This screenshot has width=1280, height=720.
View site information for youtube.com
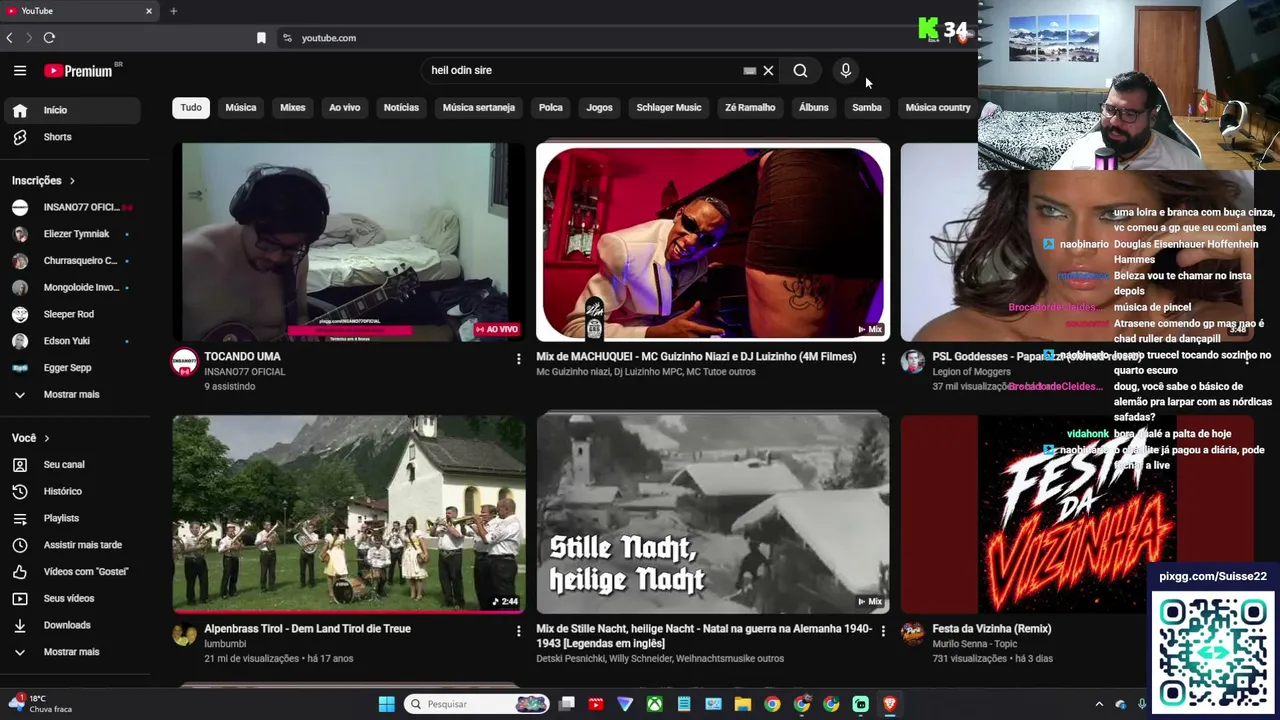[x=287, y=38]
